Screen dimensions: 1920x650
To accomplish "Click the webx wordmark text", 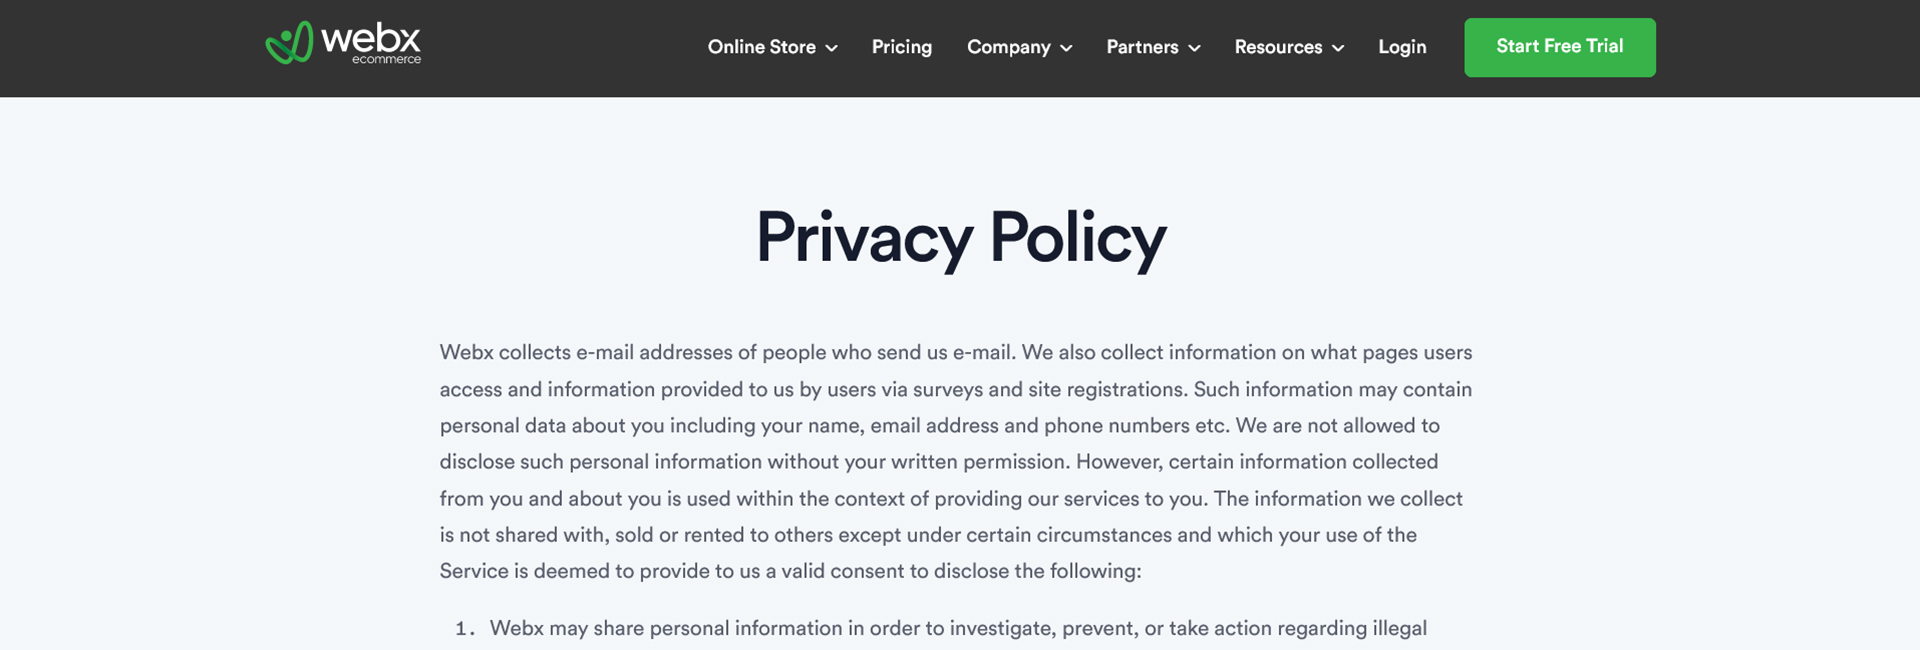I will 370,38.
